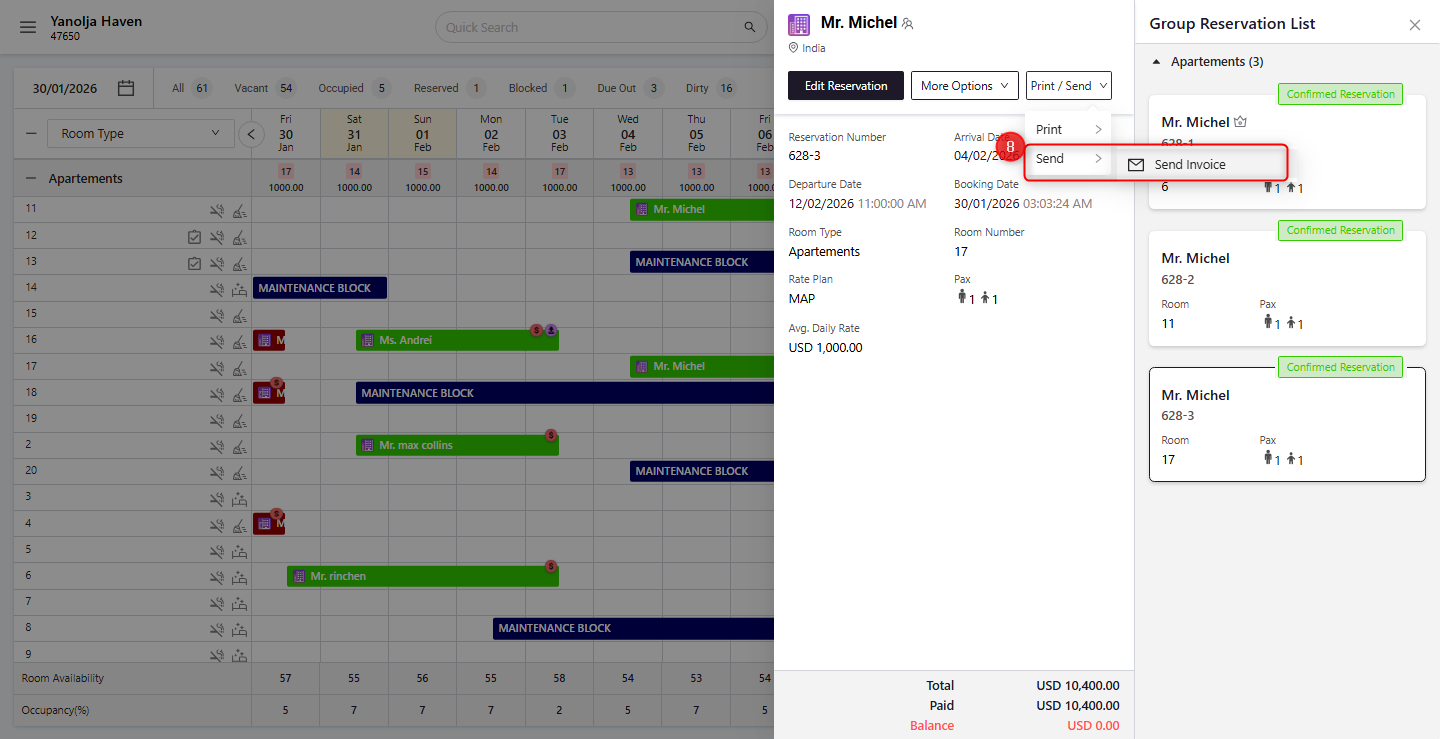Open Mr. rinchen booking bar
Viewport: 1440px width, 739px height.
423,576
